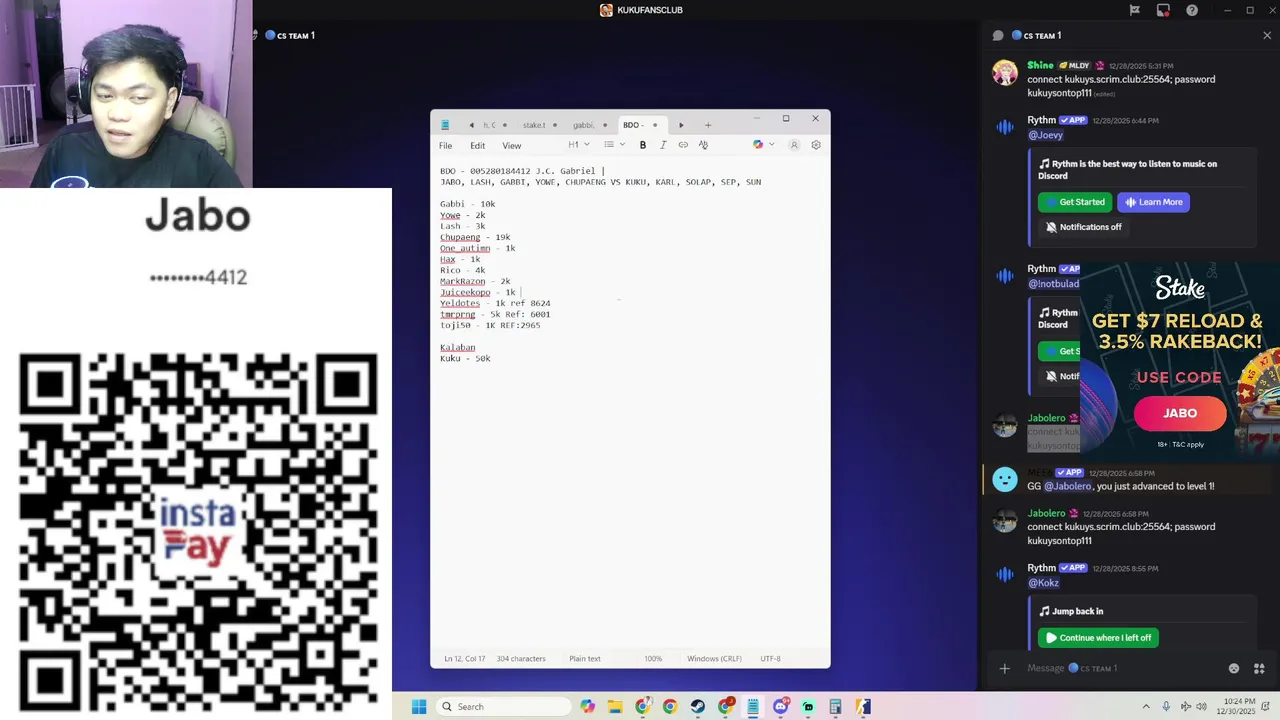Click the 100% zoom level

click(653, 659)
